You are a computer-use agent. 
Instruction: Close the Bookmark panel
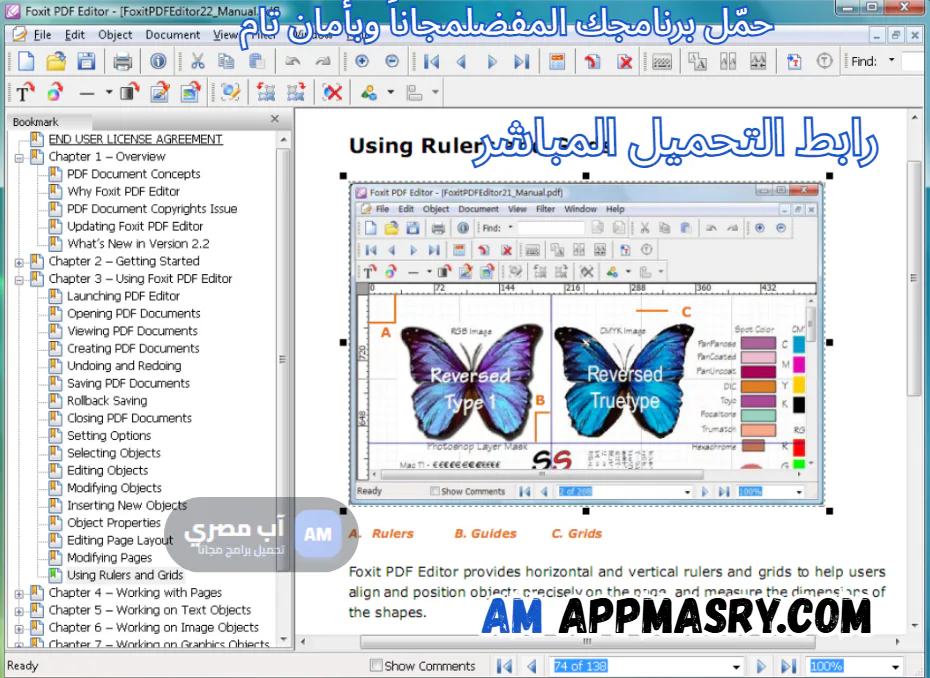coord(275,119)
